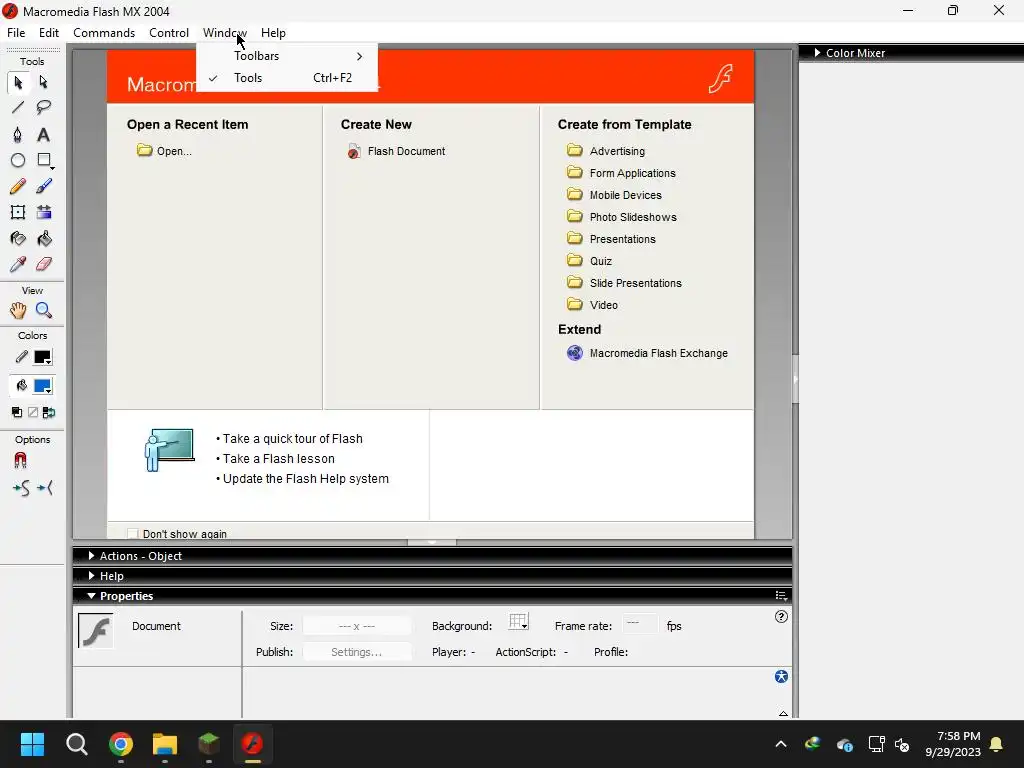The height and width of the screenshot is (768, 1024).
Task: Expand the Help panel
Action: pyautogui.click(x=91, y=576)
